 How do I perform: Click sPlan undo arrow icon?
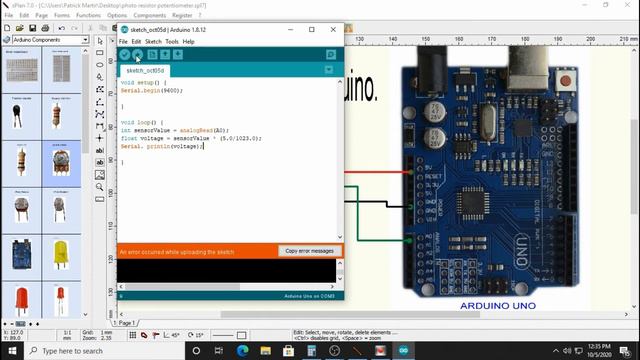pos(62,28)
